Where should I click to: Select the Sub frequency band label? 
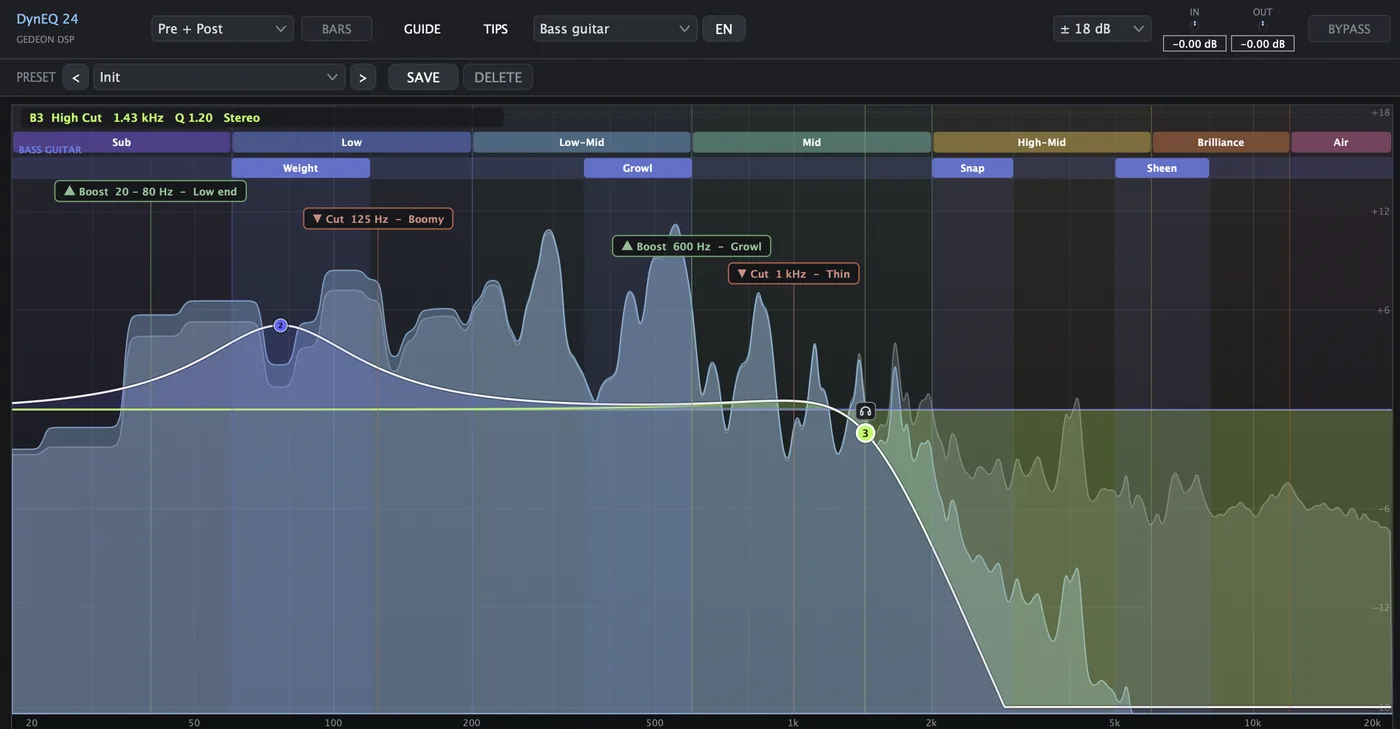coord(122,142)
